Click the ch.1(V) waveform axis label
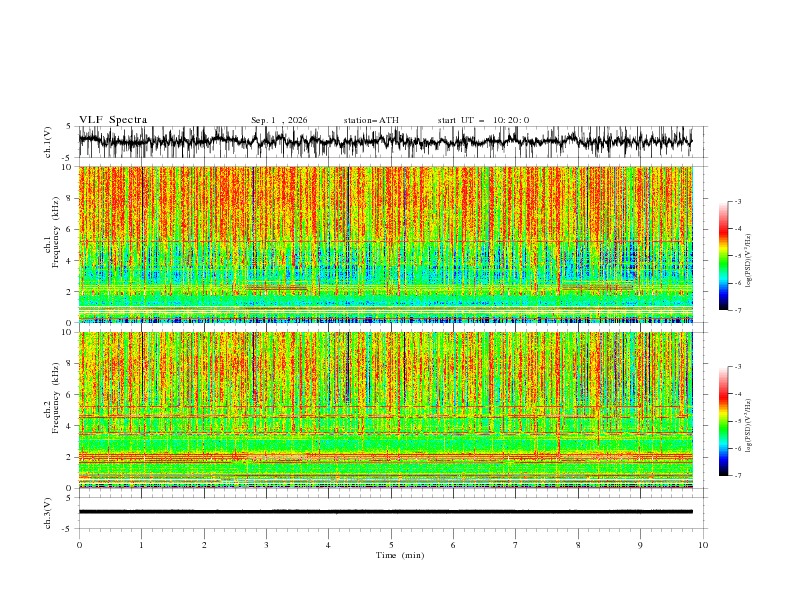 48,142
